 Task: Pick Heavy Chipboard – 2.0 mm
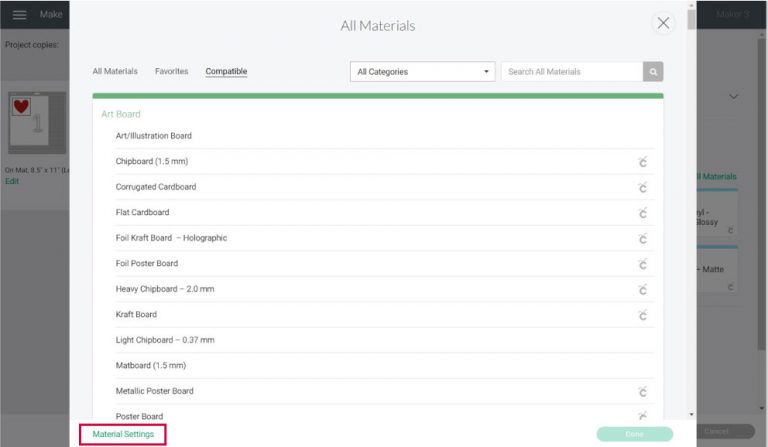[385, 289]
